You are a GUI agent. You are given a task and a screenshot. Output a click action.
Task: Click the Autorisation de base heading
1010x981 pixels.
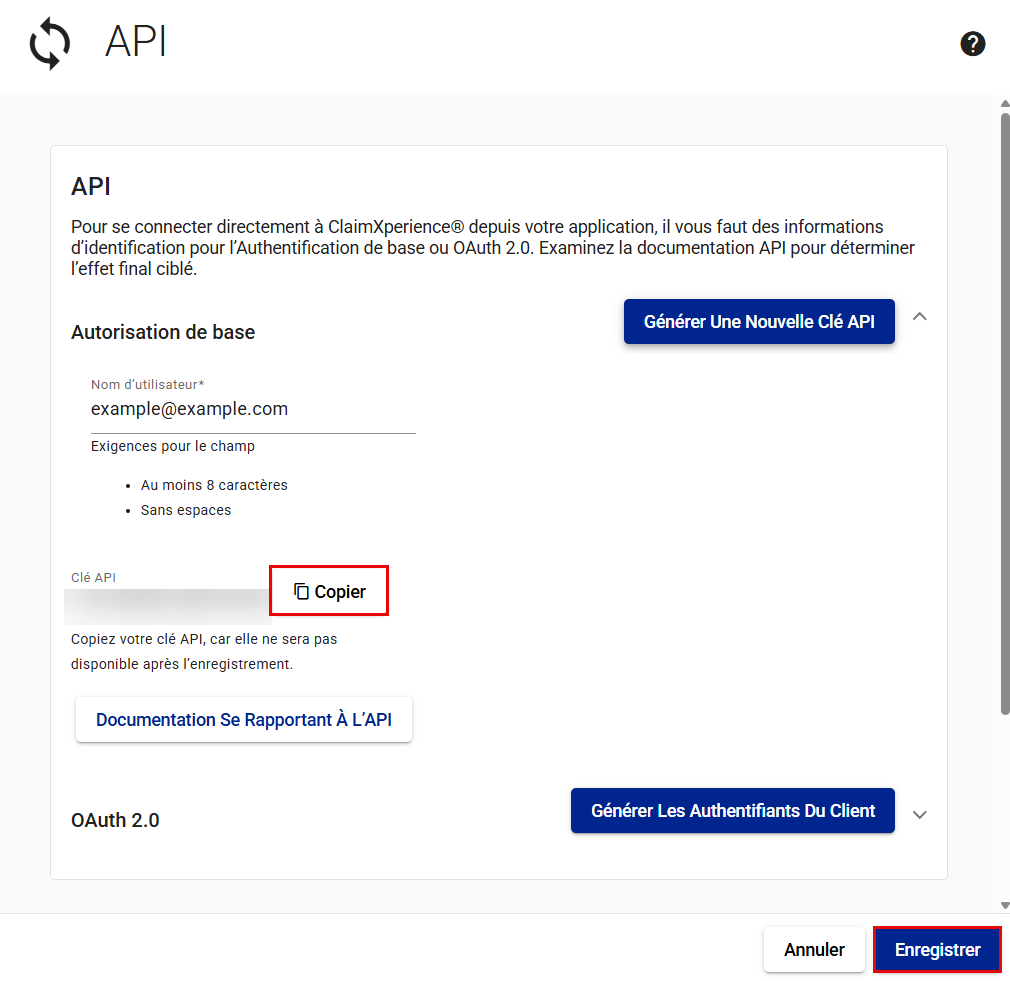point(163,332)
